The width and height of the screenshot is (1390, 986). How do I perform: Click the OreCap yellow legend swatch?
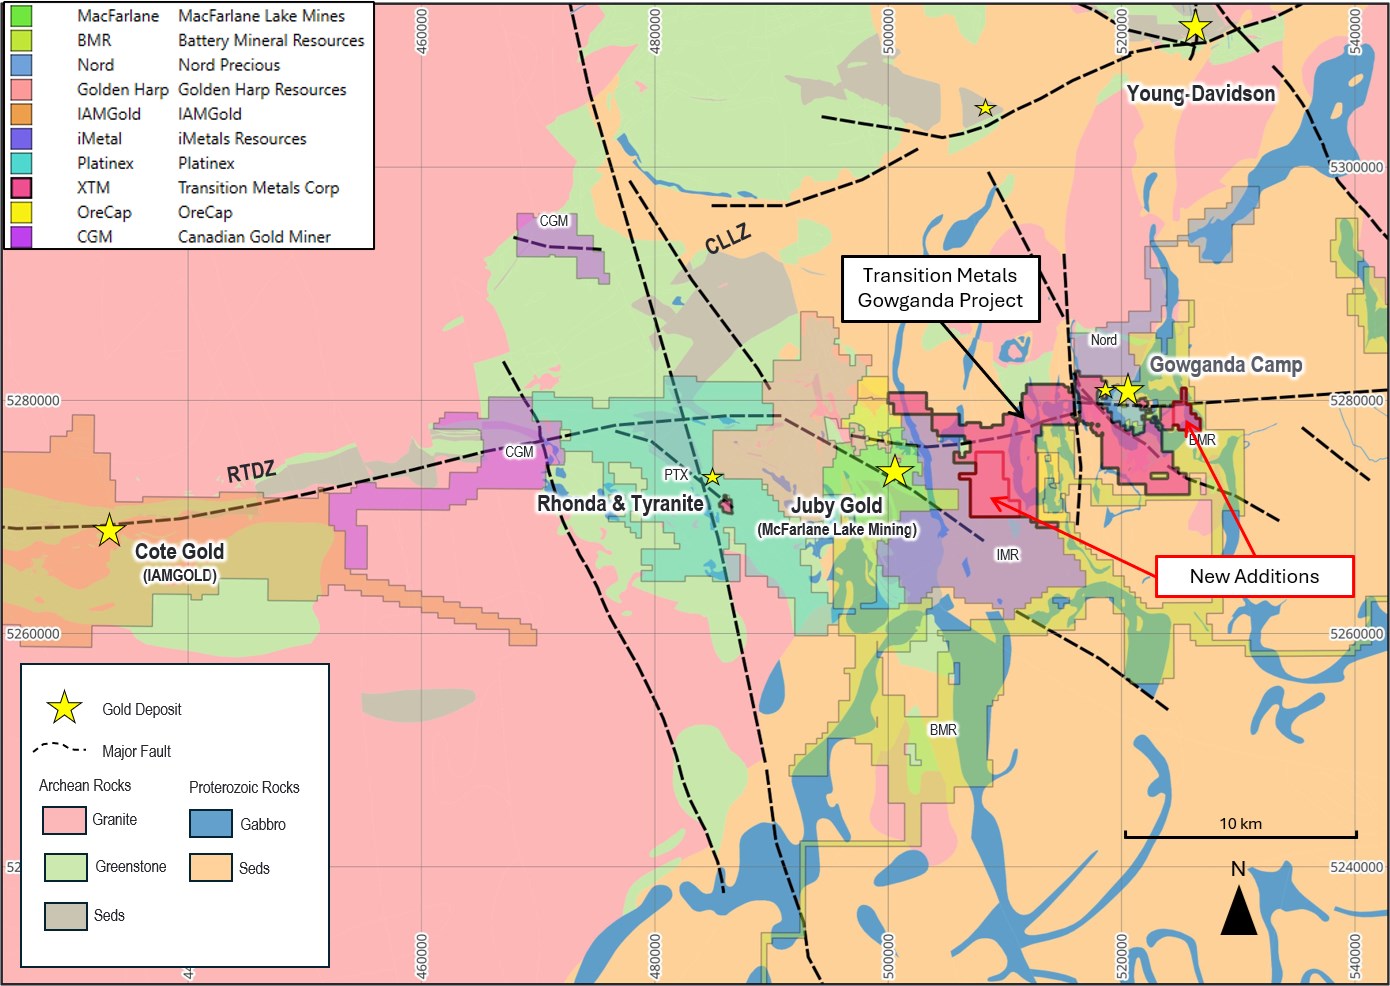coord(21,212)
